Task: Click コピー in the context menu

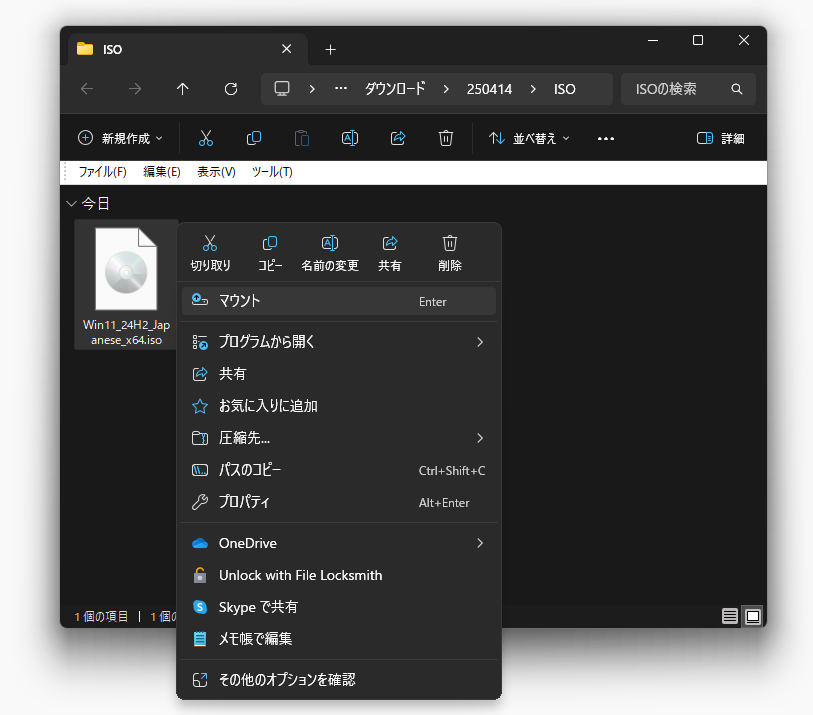Action: tap(270, 254)
